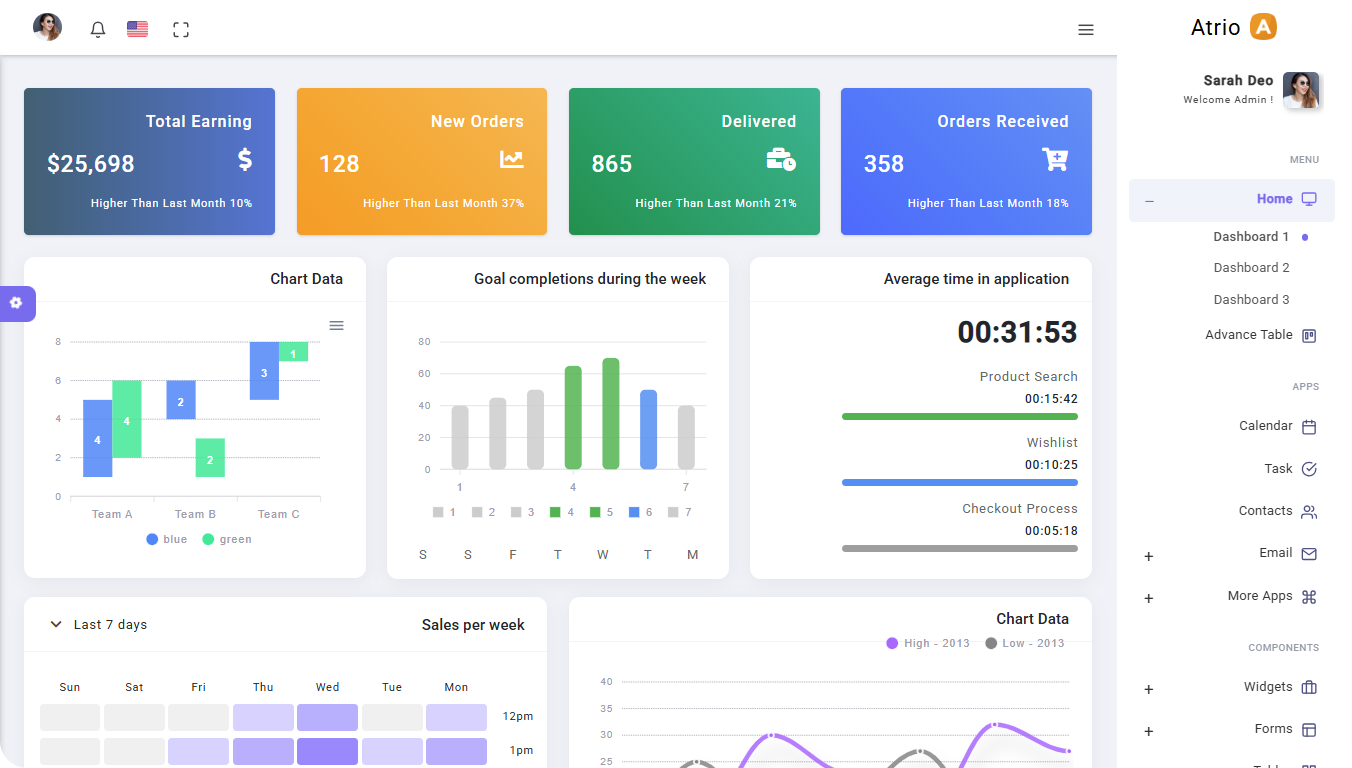The width and height of the screenshot is (1352, 768).
Task: Open the Chart Data bar chart menu icon
Action: pyautogui.click(x=337, y=325)
